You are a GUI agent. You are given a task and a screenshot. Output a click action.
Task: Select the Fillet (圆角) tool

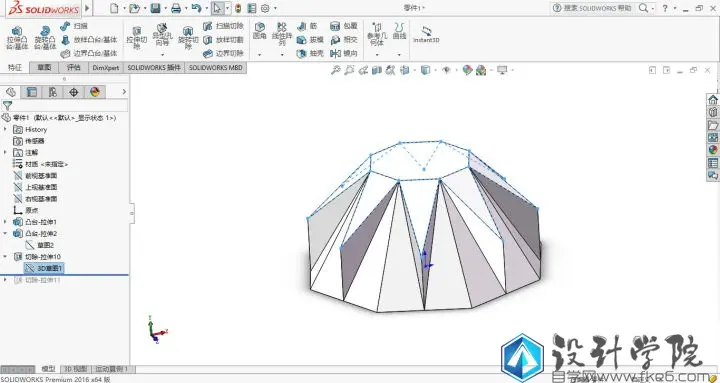click(260, 31)
